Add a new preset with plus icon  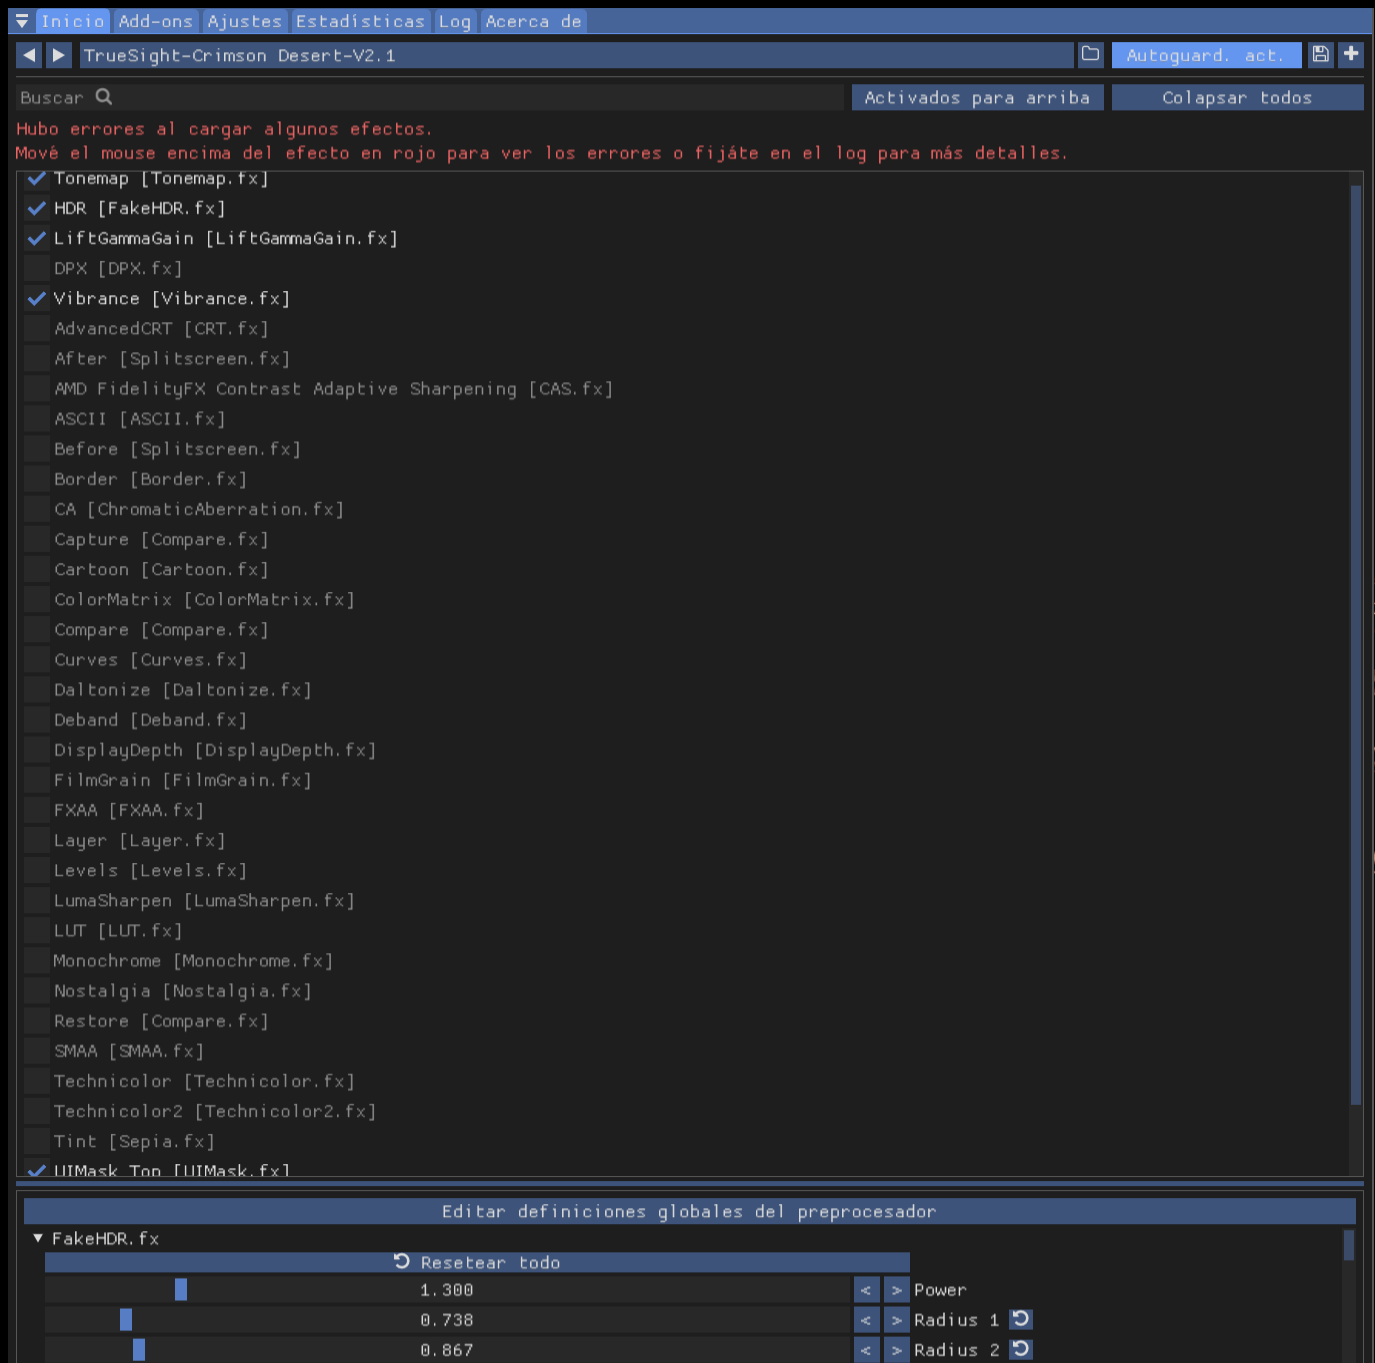point(1351,55)
